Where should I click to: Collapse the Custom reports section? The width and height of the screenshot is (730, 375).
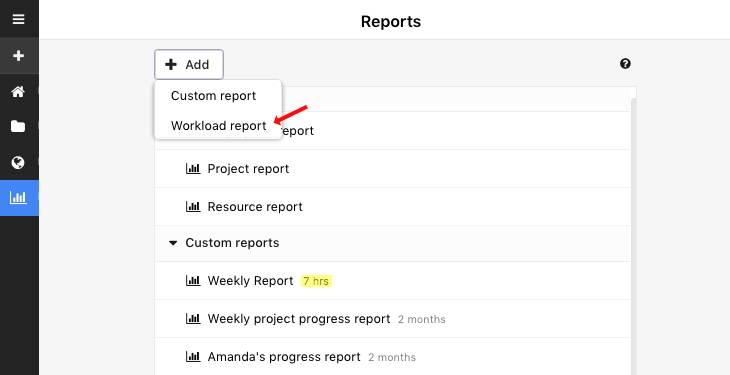coord(173,243)
